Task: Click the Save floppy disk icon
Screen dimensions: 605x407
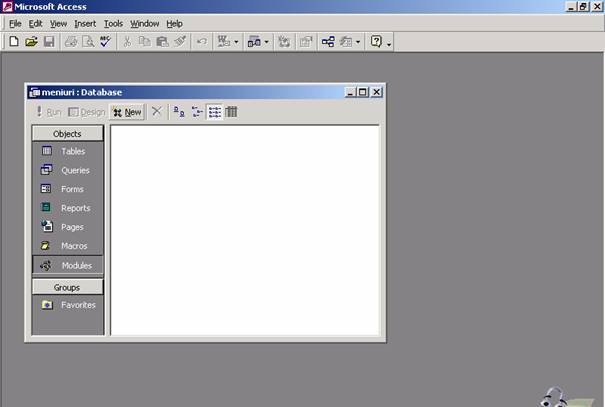Action: coord(48,42)
